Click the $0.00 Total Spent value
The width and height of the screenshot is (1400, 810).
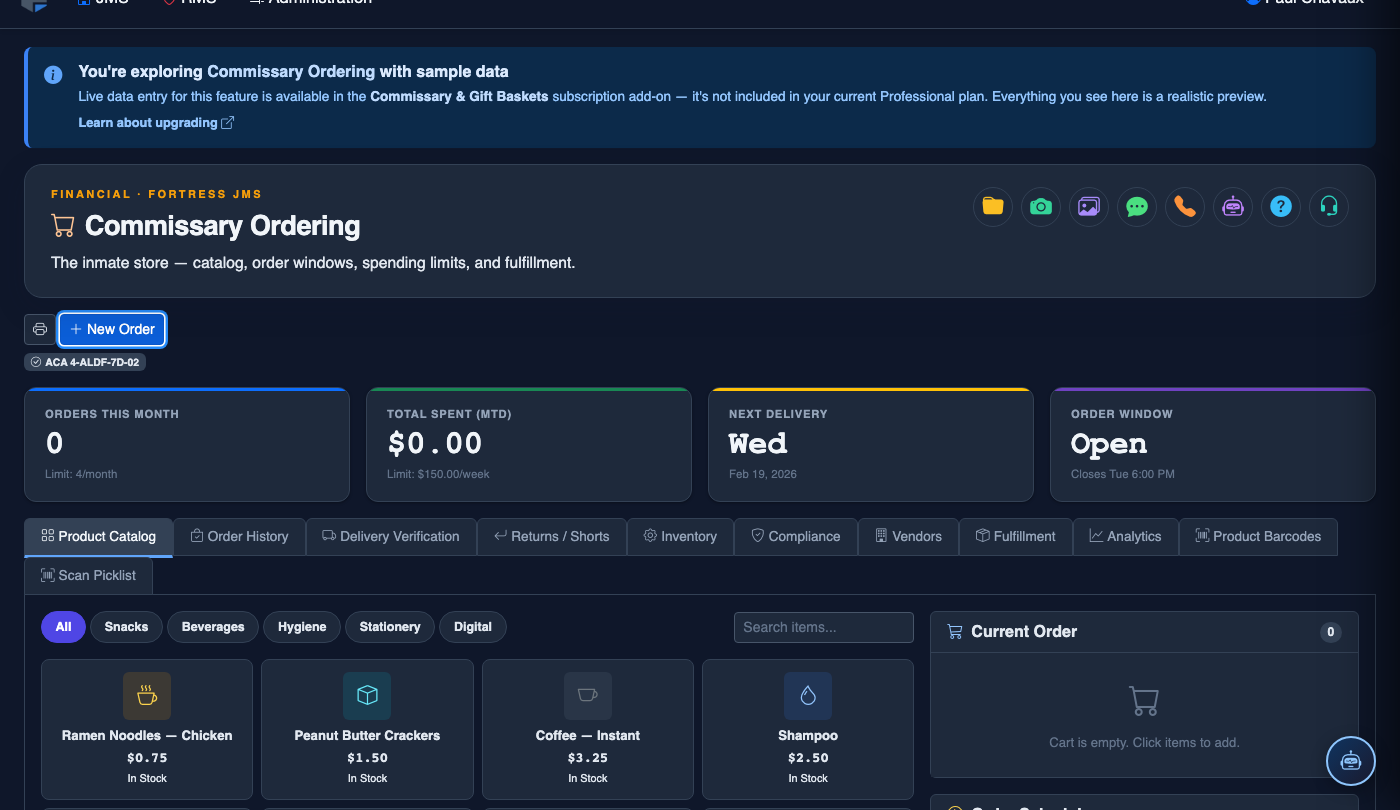(x=435, y=443)
